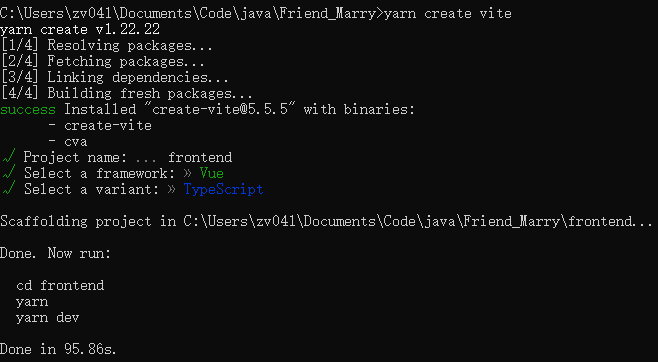The height and width of the screenshot is (362, 658).
Task: Click the 'yarn create vite' command text
Action: click(448, 13)
